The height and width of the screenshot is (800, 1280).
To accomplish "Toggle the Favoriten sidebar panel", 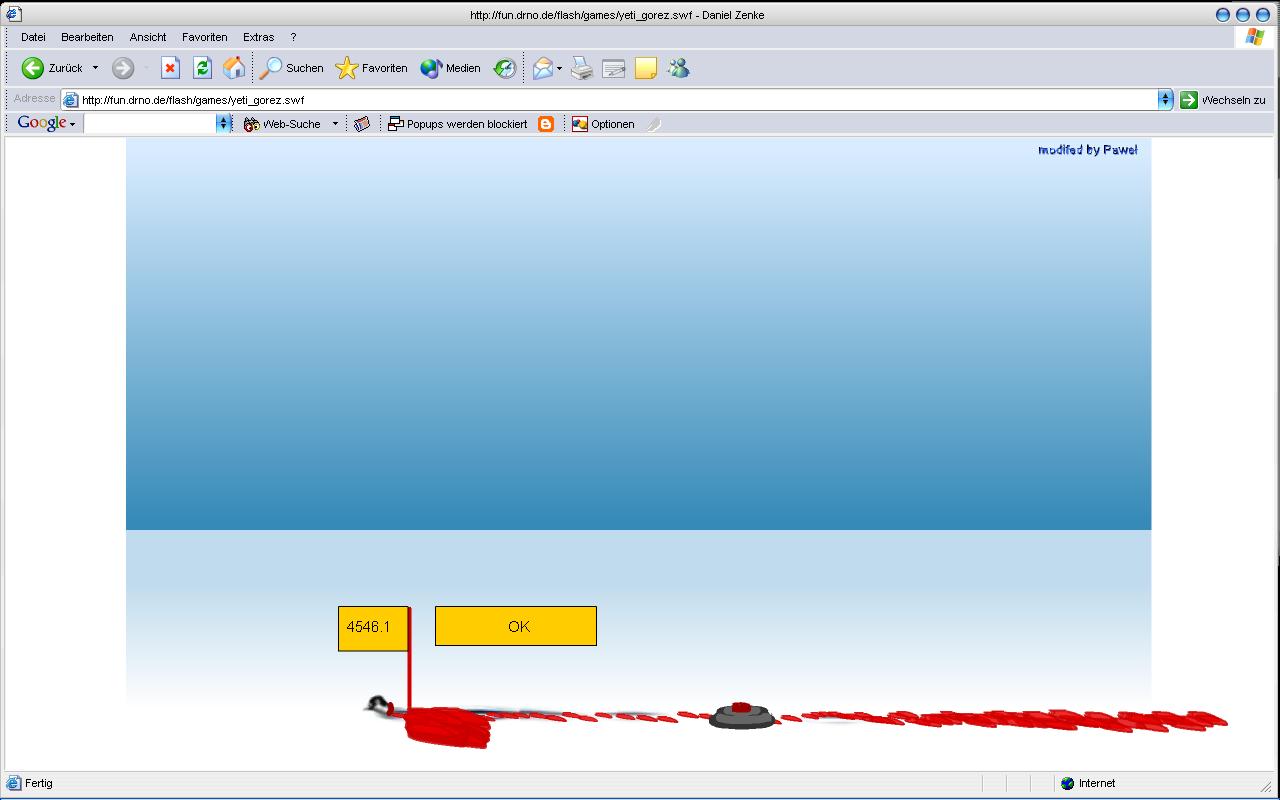I will pyautogui.click(x=372, y=68).
